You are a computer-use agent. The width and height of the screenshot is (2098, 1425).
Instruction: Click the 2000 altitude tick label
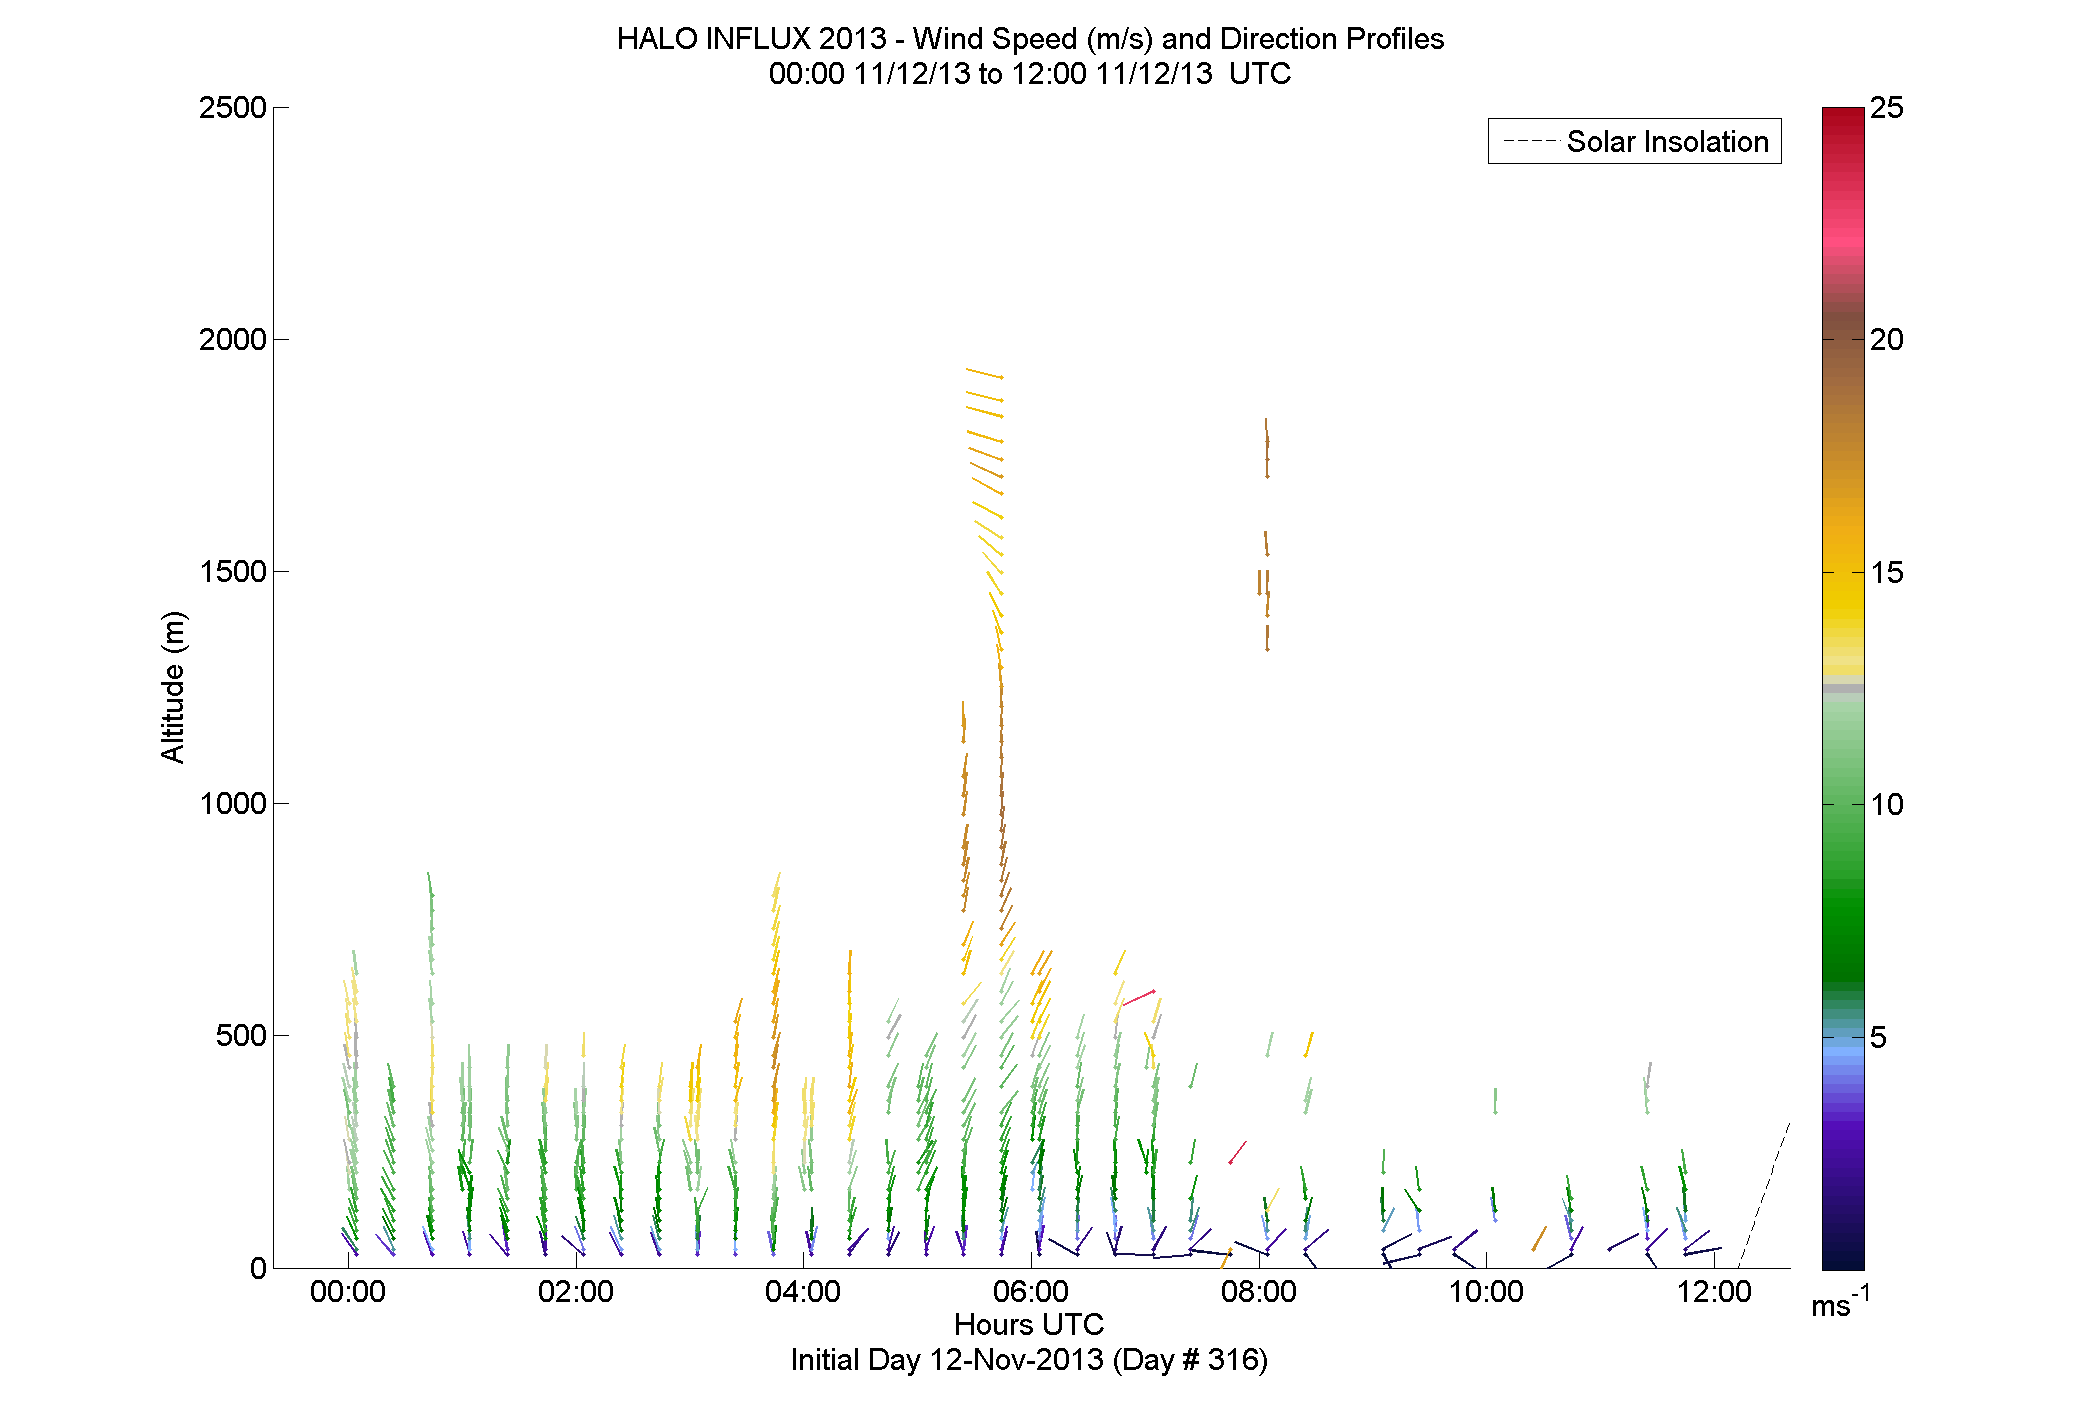click(x=232, y=339)
